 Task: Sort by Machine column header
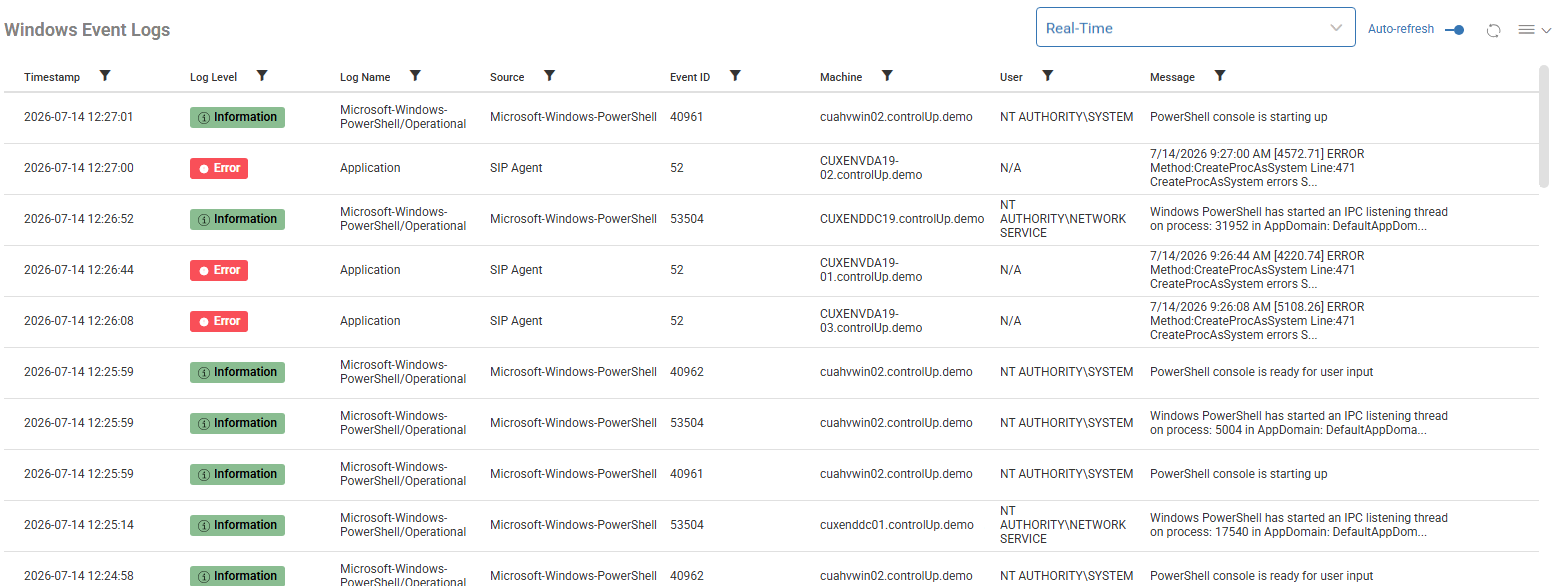click(841, 77)
